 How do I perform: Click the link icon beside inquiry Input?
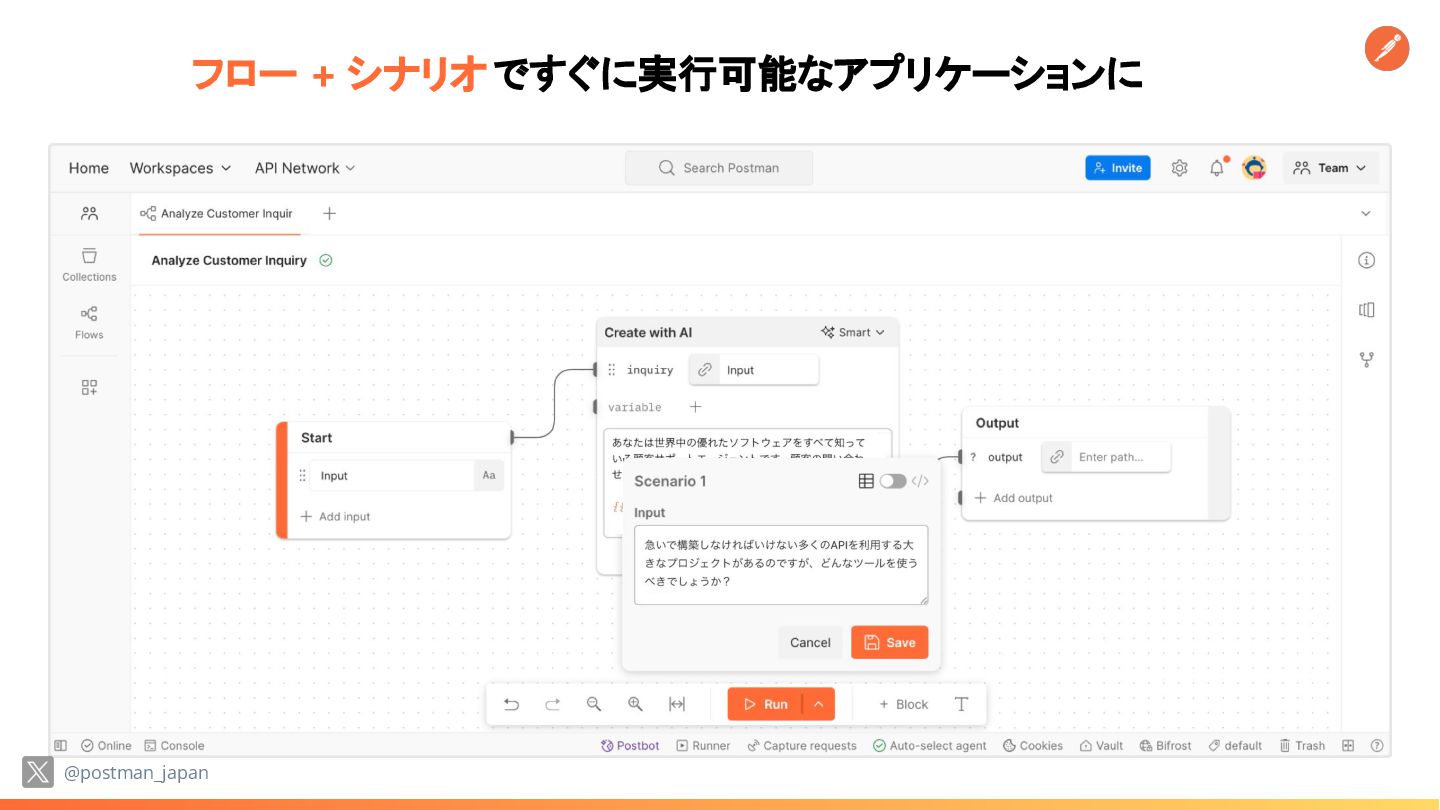[704, 370]
